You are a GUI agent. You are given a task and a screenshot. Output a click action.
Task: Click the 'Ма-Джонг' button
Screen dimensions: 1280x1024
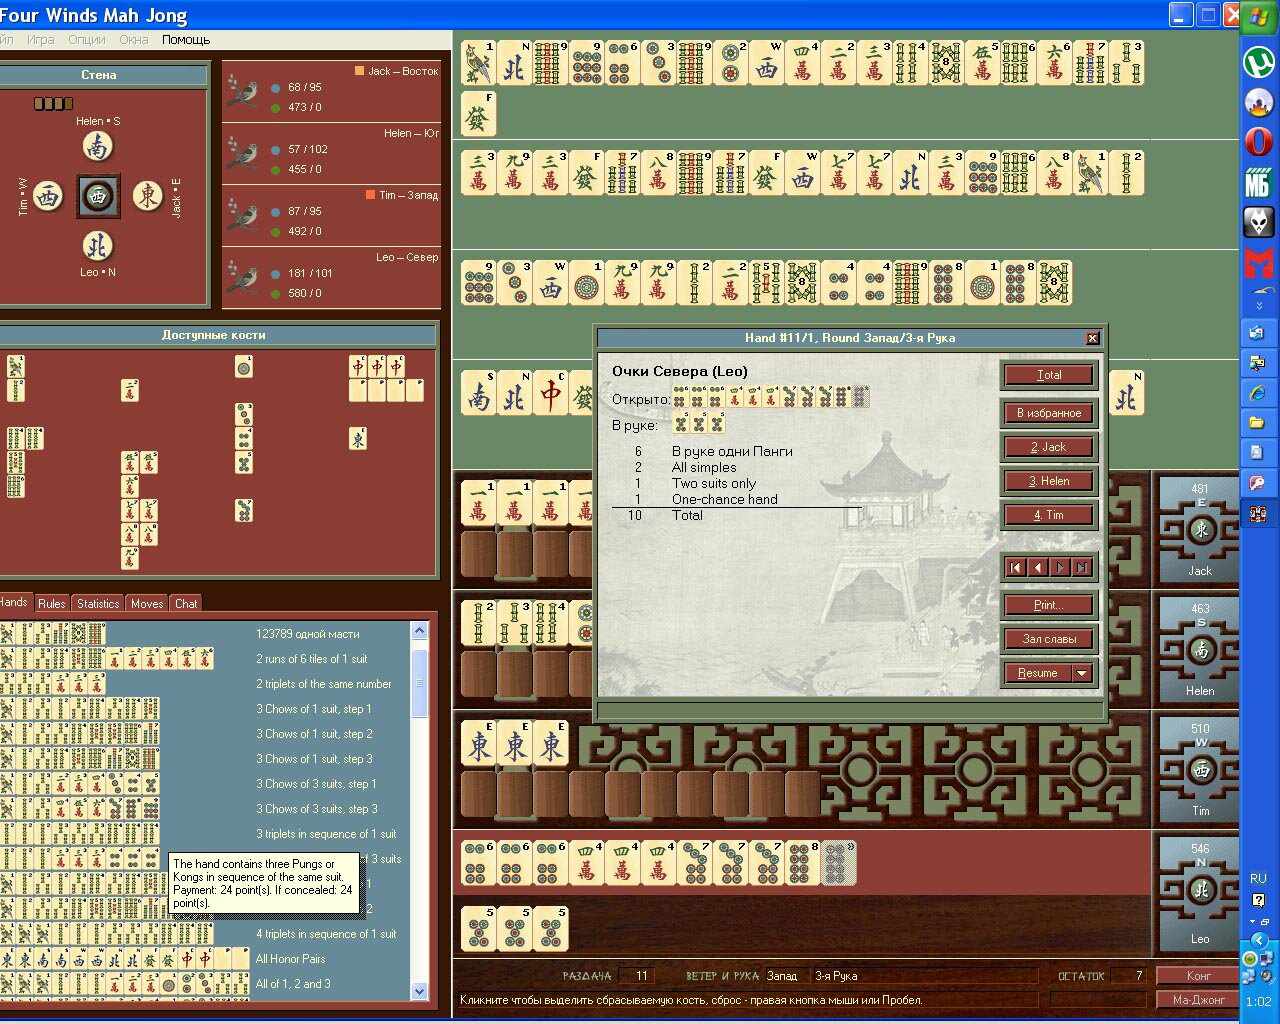click(1198, 999)
